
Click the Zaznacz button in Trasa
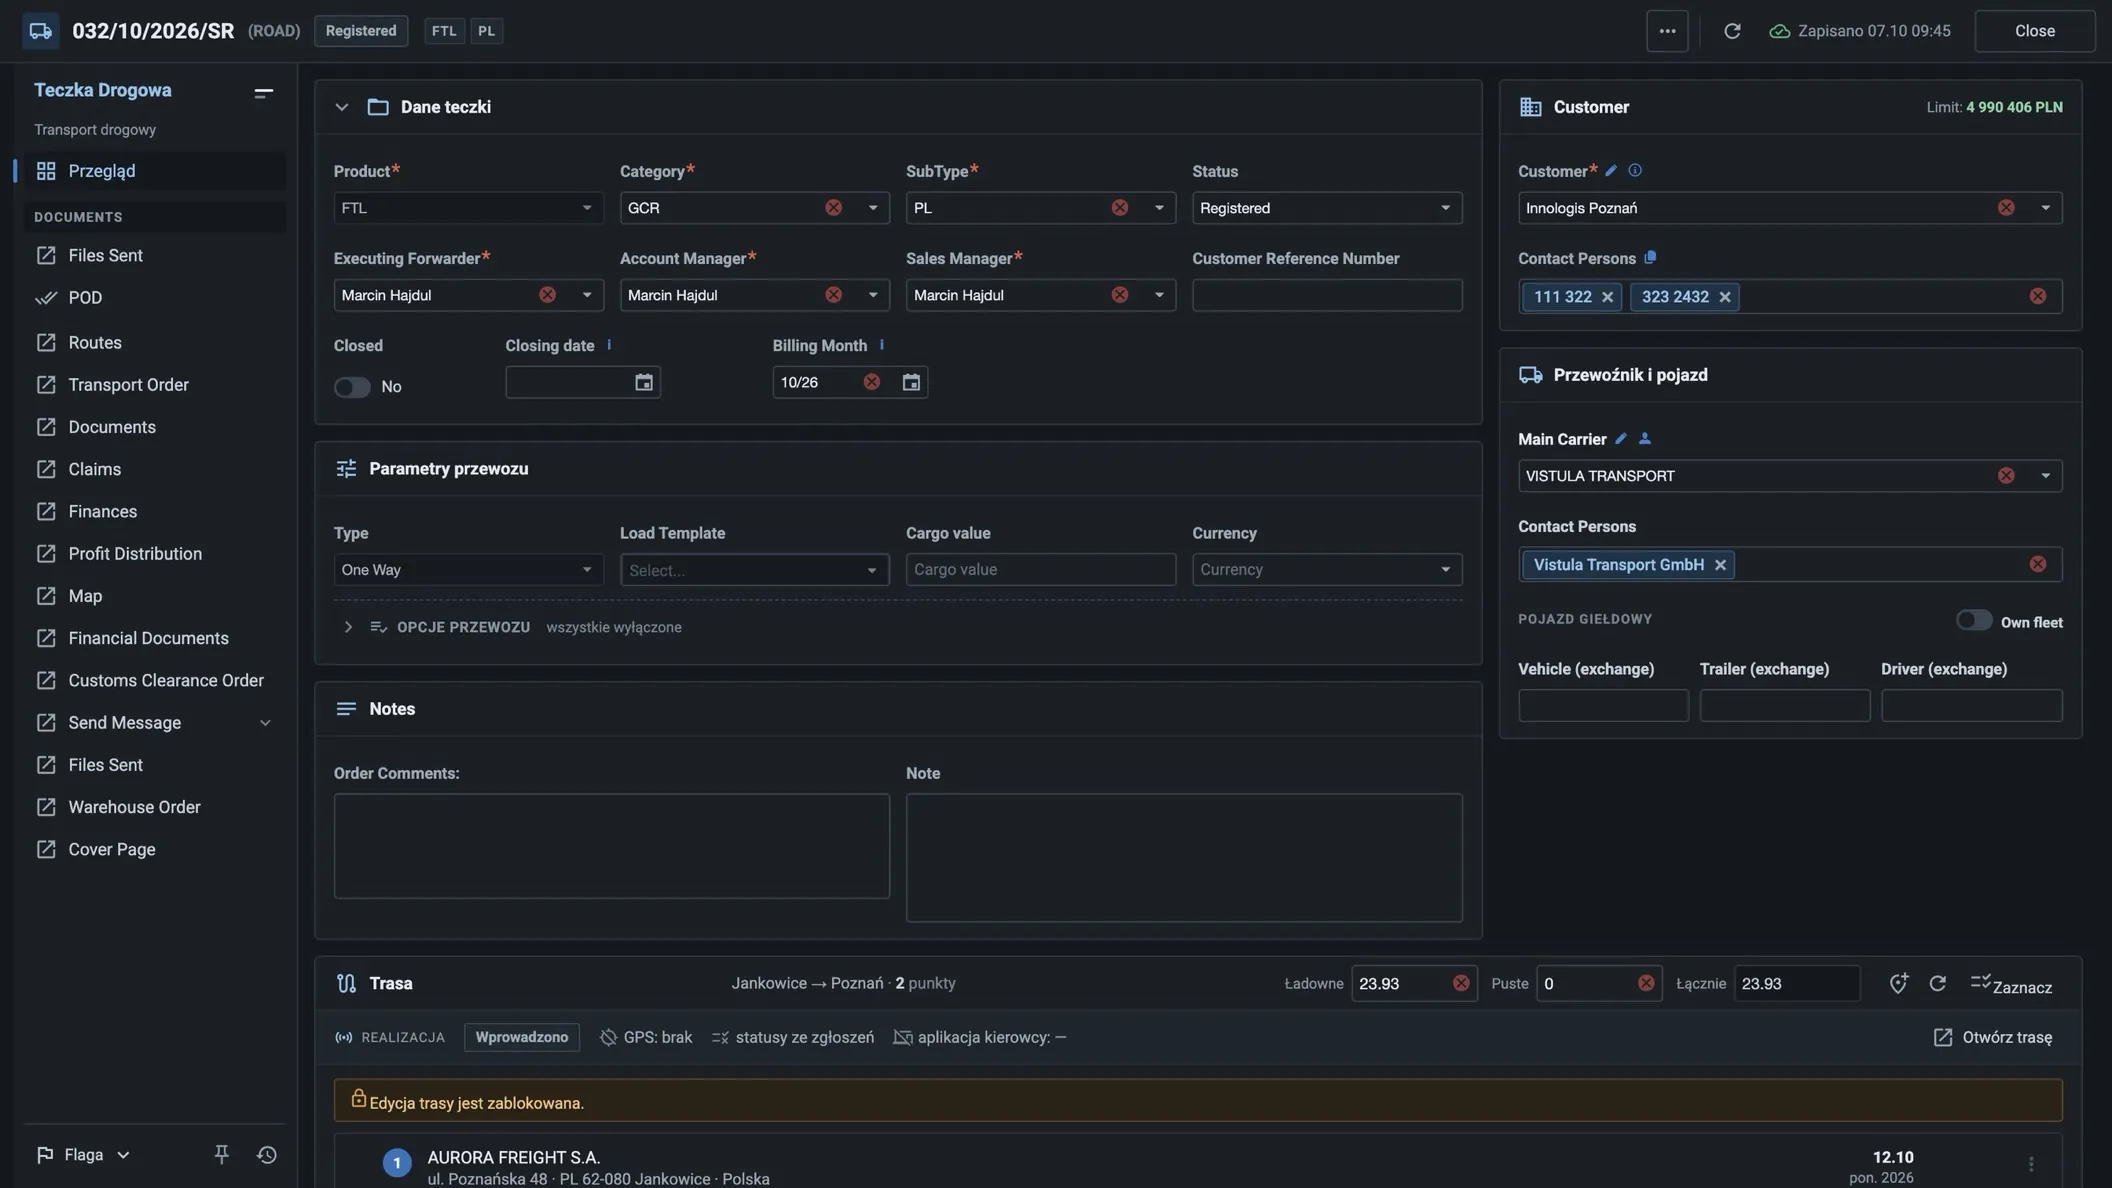click(2011, 985)
